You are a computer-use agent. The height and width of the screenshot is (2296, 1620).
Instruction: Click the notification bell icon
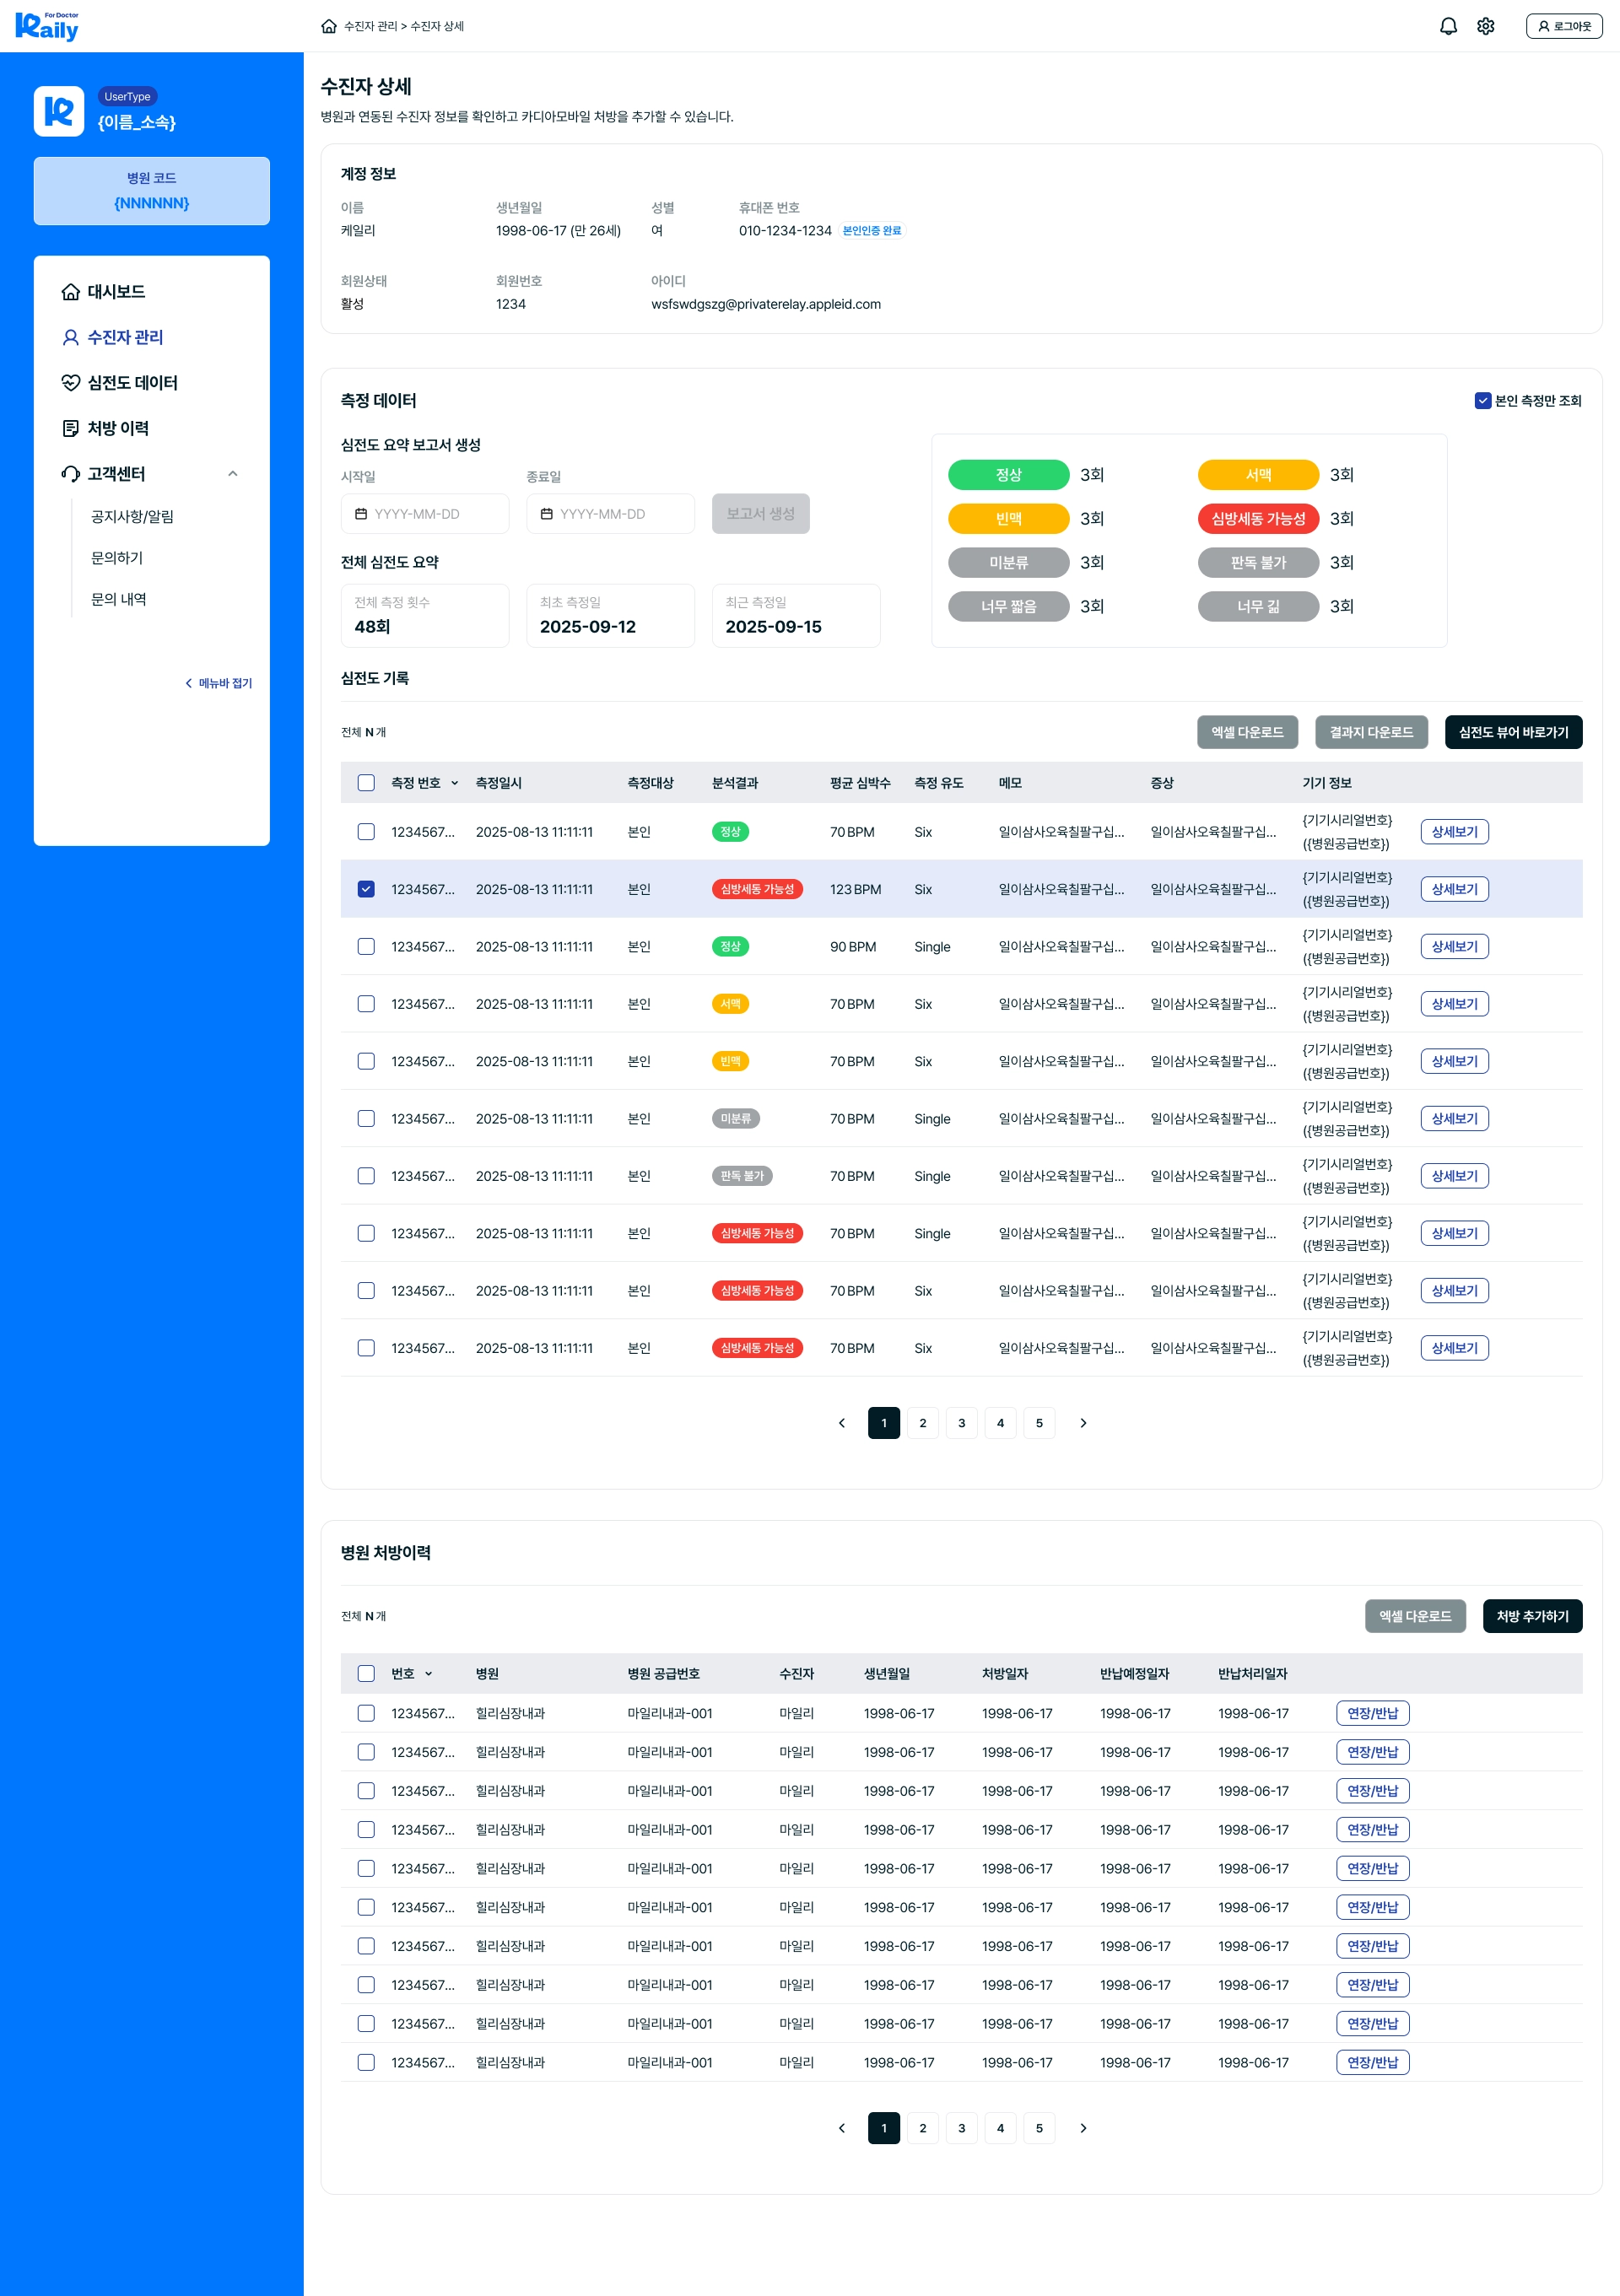point(1447,26)
